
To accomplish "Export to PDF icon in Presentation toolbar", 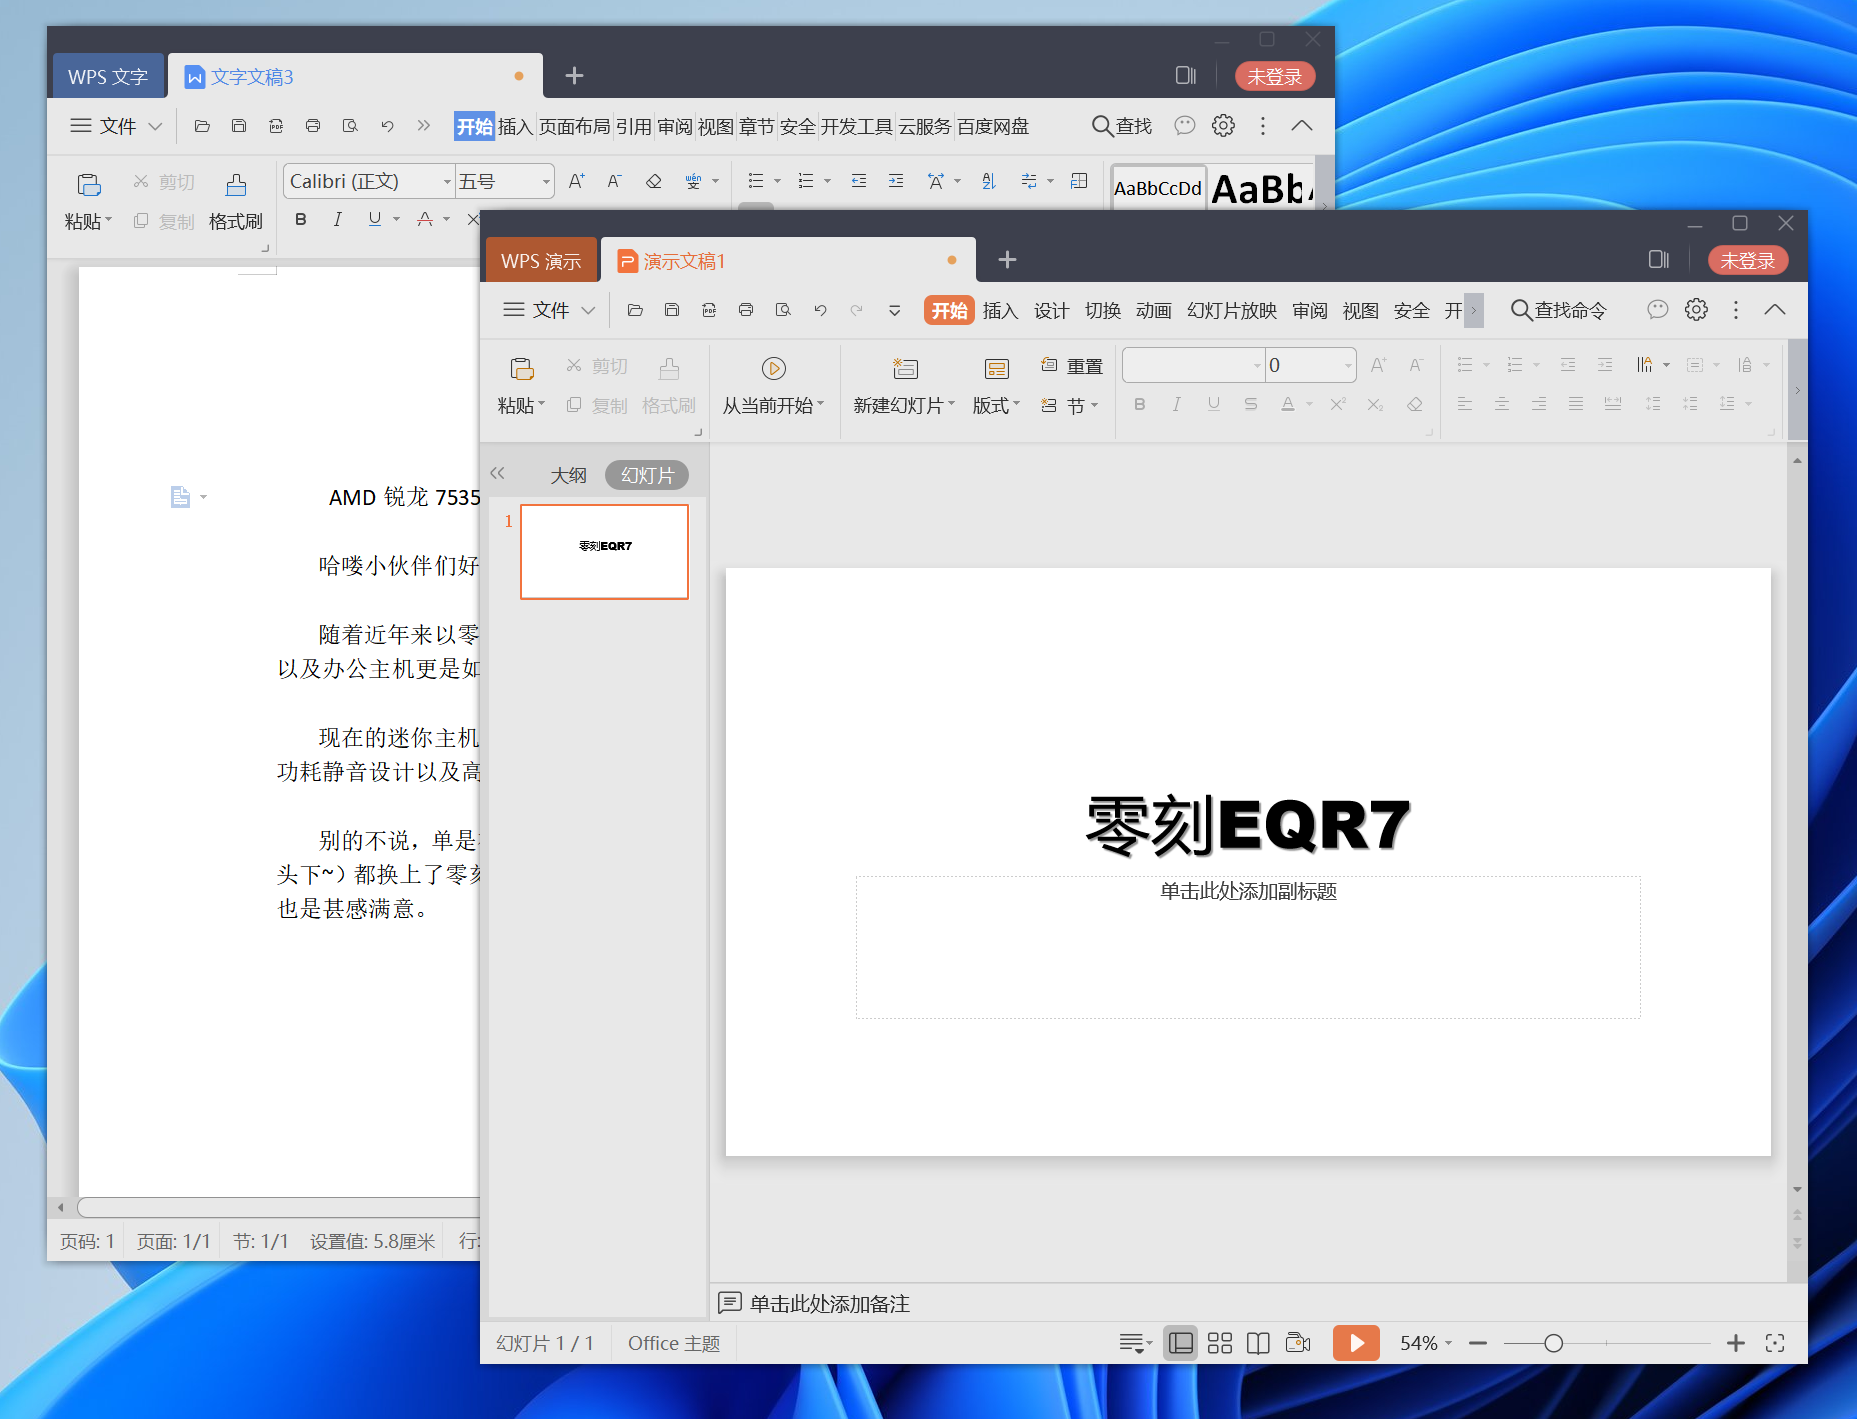I will tap(709, 310).
